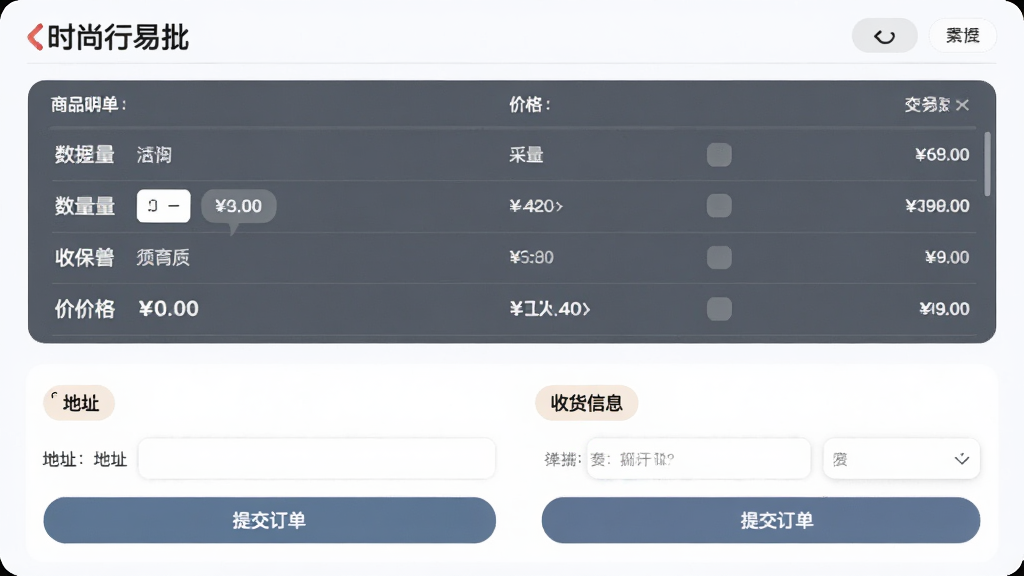
Task: Select the 收货信息 tab pill
Action: pyautogui.click(x=586, y=403)
